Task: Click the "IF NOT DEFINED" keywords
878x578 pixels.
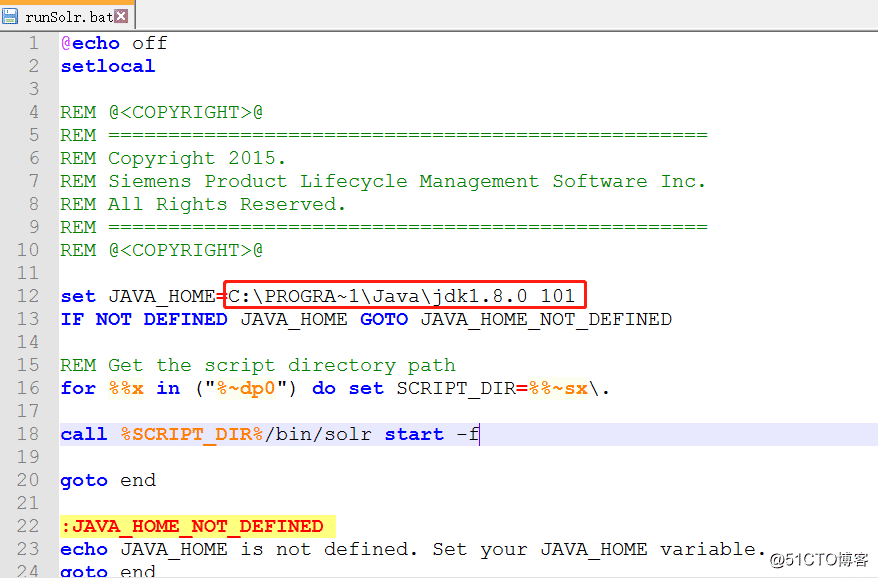Action: tap(144, 319)
